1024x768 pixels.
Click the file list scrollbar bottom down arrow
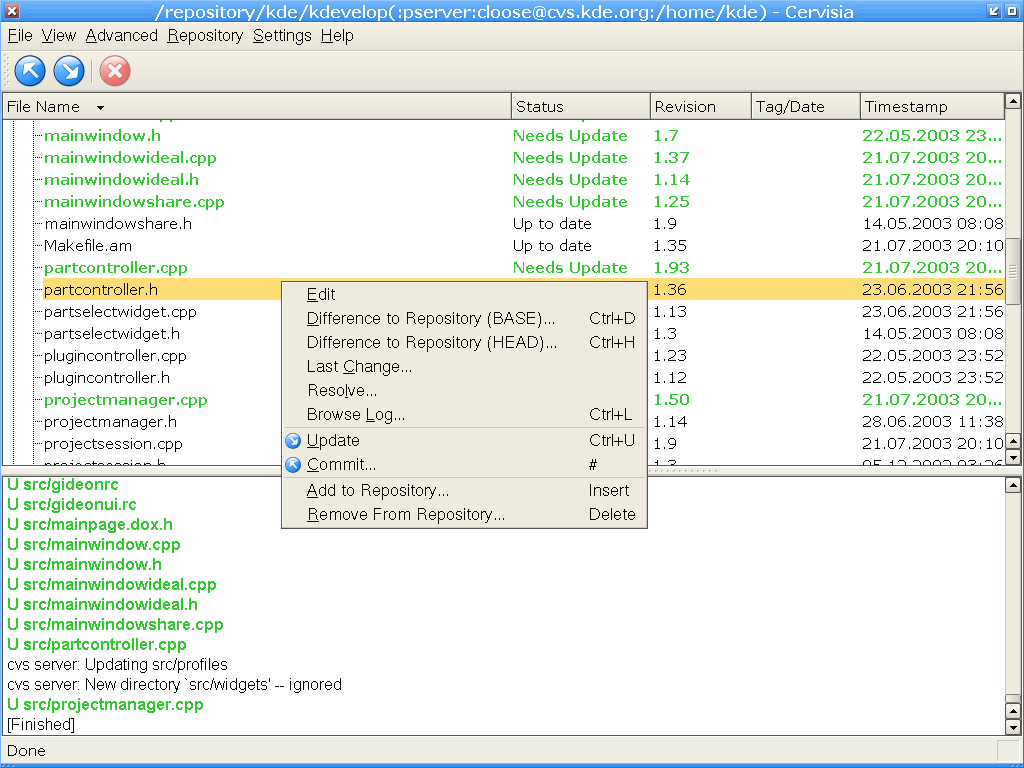pos(1013,457)
